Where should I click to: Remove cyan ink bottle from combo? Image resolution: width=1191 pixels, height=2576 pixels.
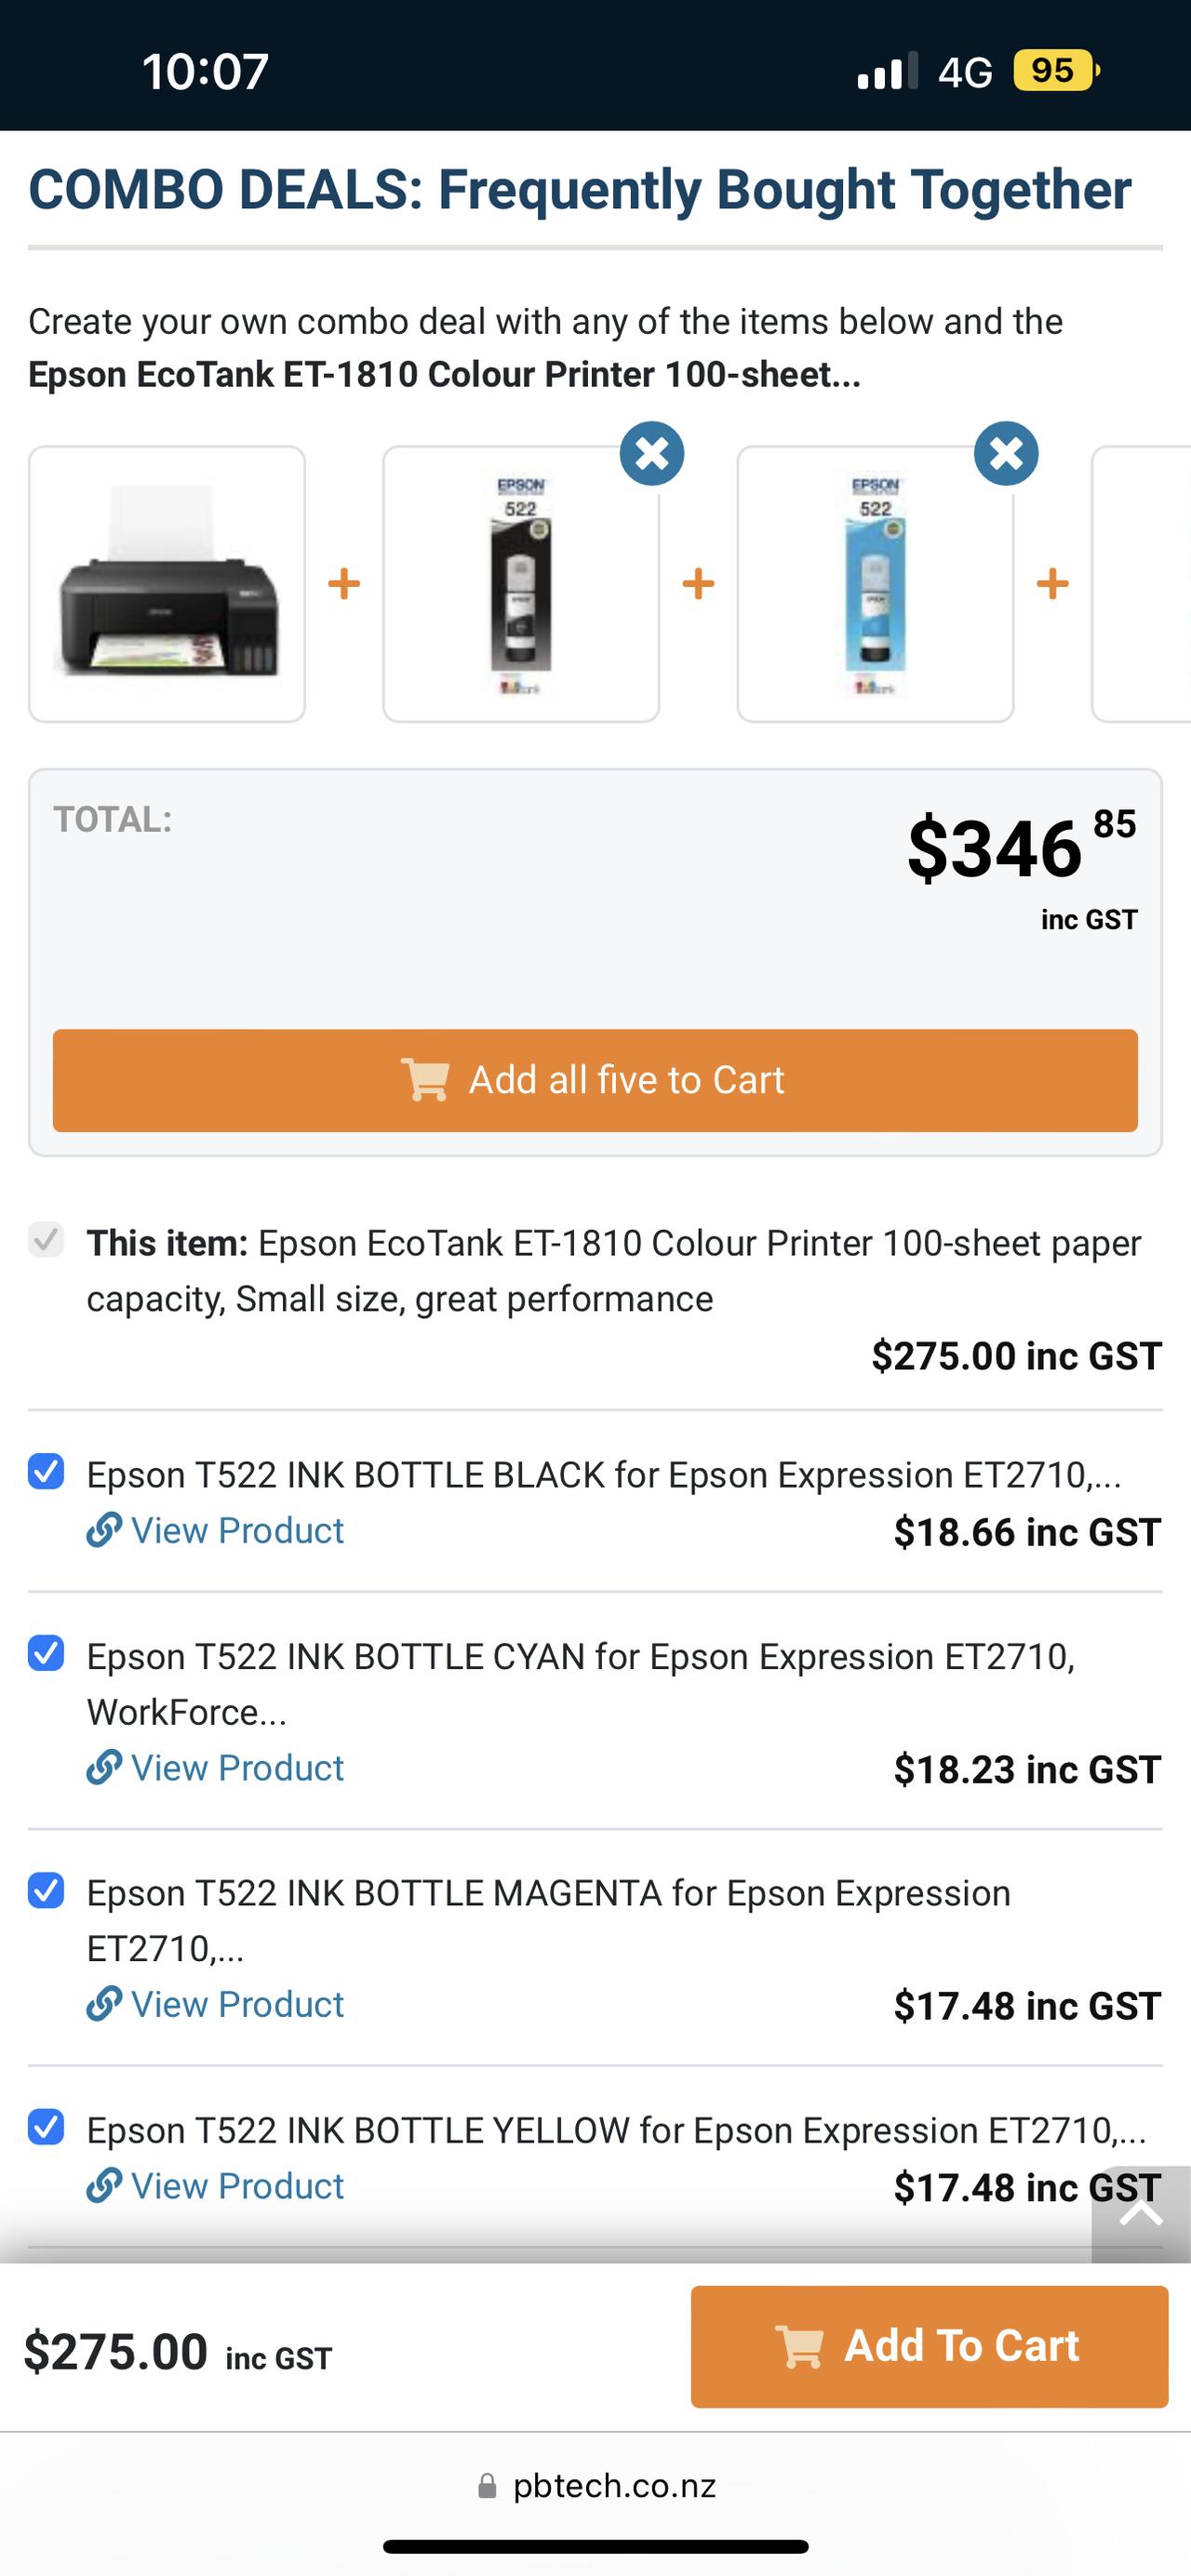pyautogui.click(x=1005, y=454)
